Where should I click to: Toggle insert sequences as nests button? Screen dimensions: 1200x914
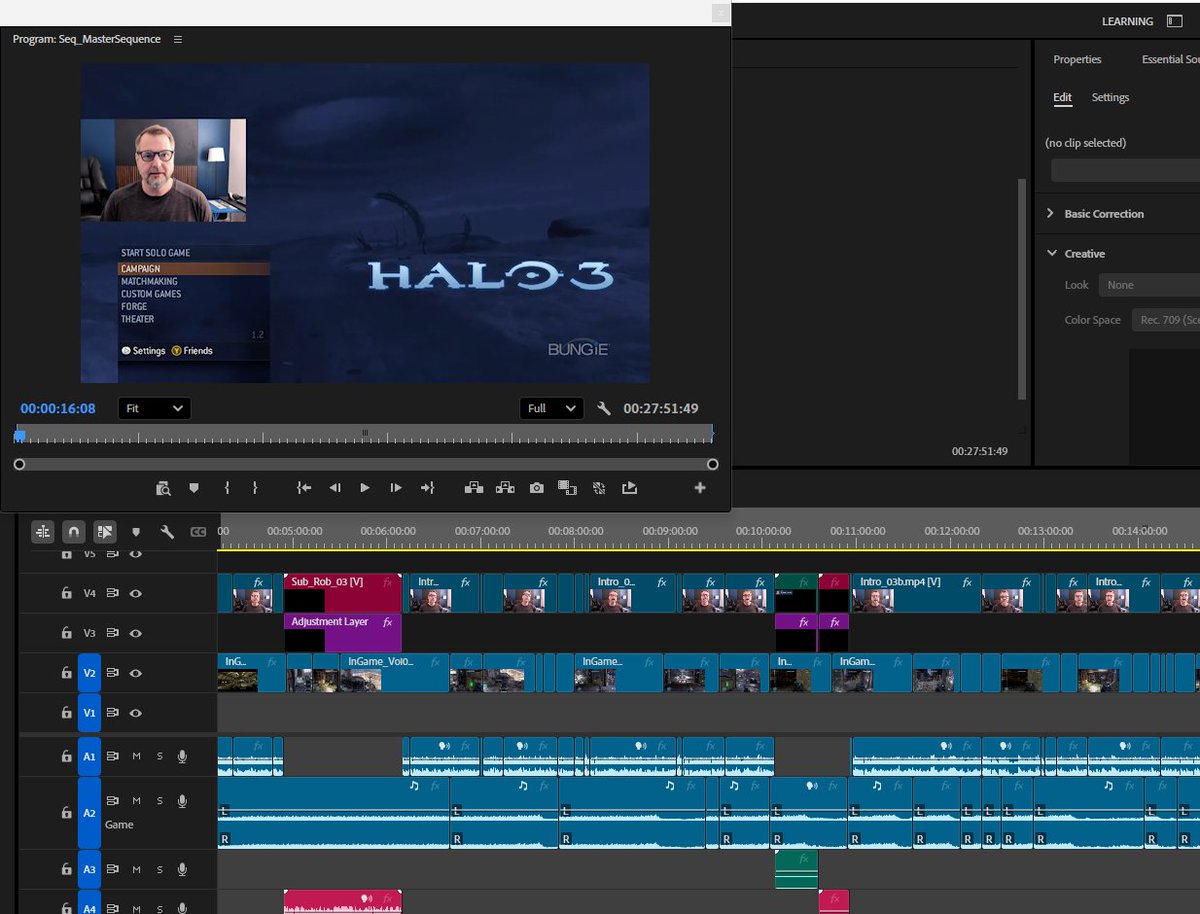pyautogui.click(x=42, y=531)
